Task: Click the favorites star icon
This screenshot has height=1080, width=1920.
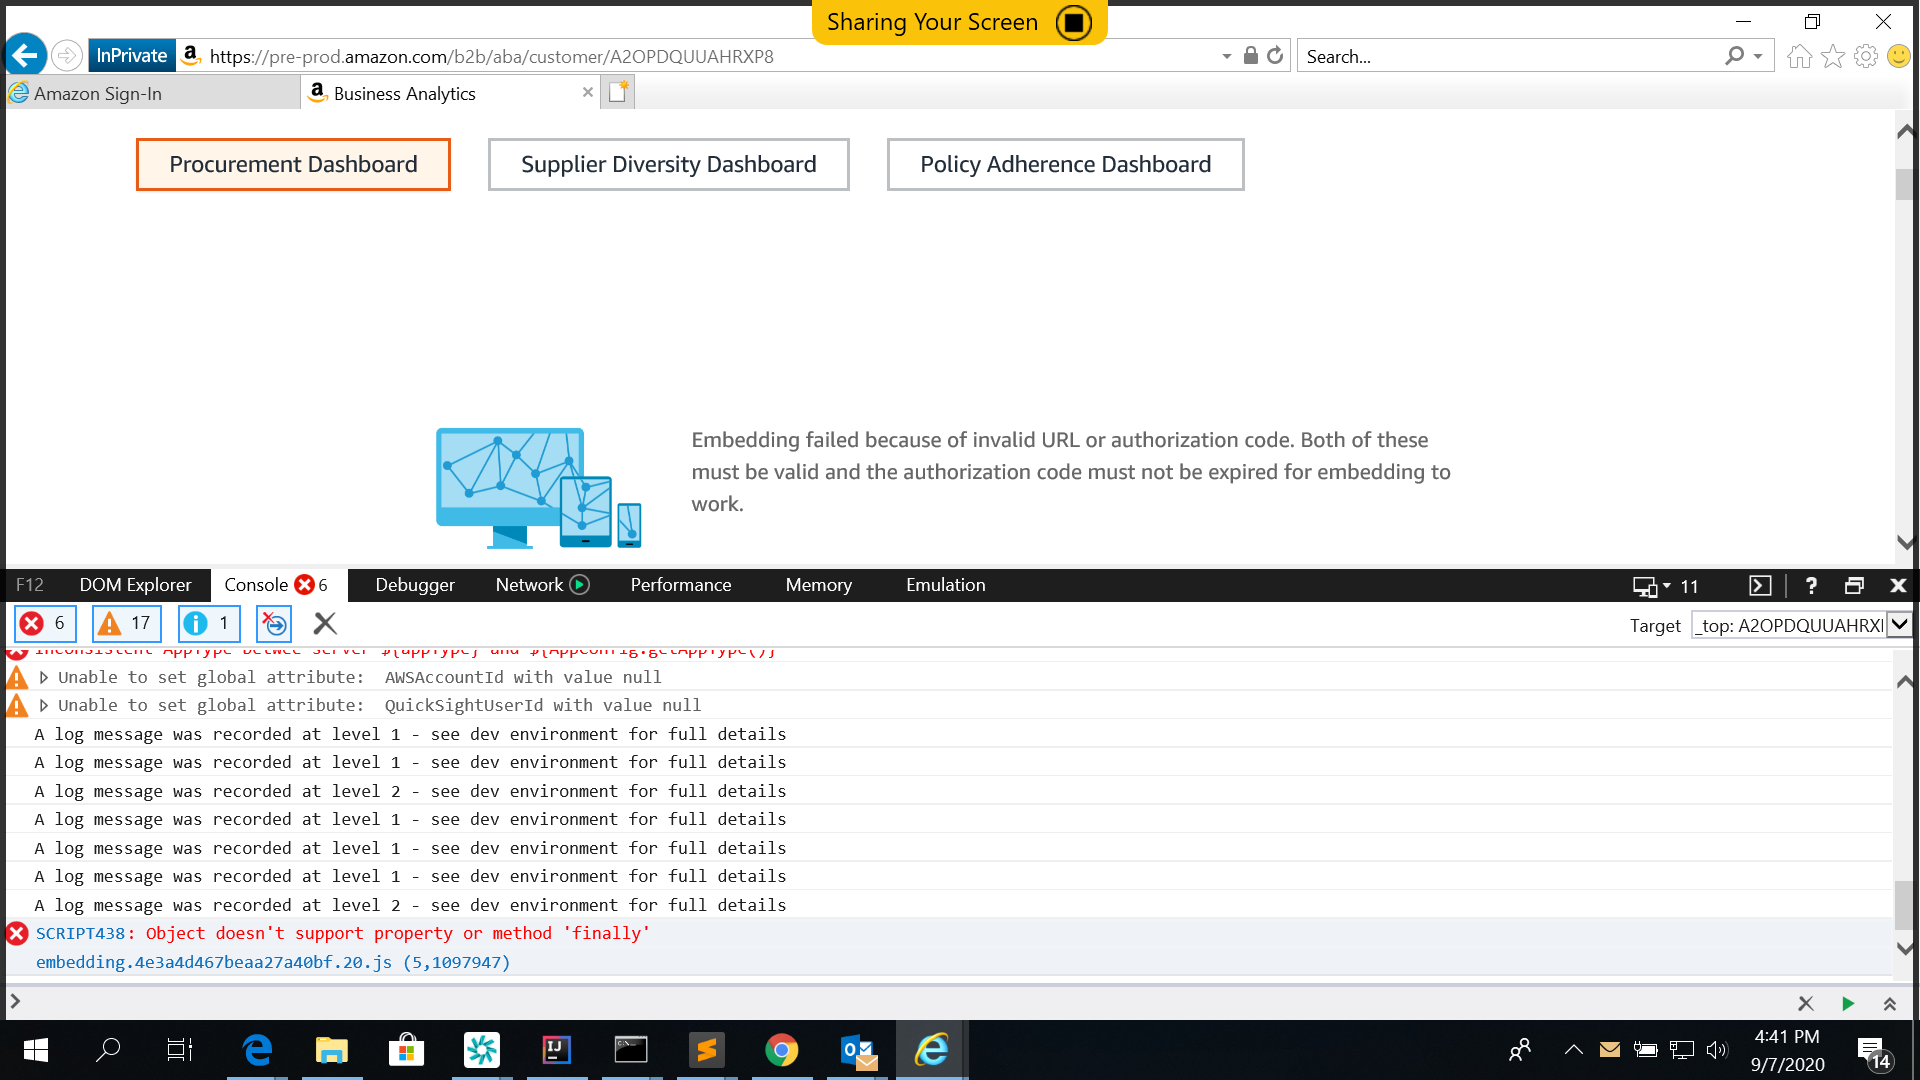Action: 1833,57
